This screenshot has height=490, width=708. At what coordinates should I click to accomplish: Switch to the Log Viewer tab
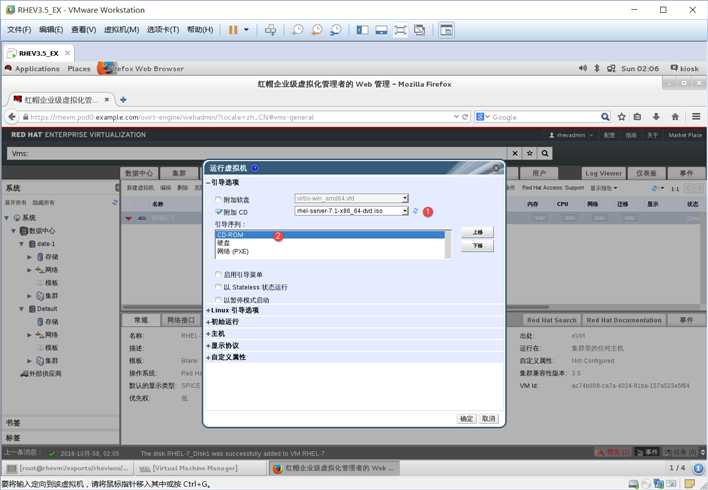(x=603, y=173)
